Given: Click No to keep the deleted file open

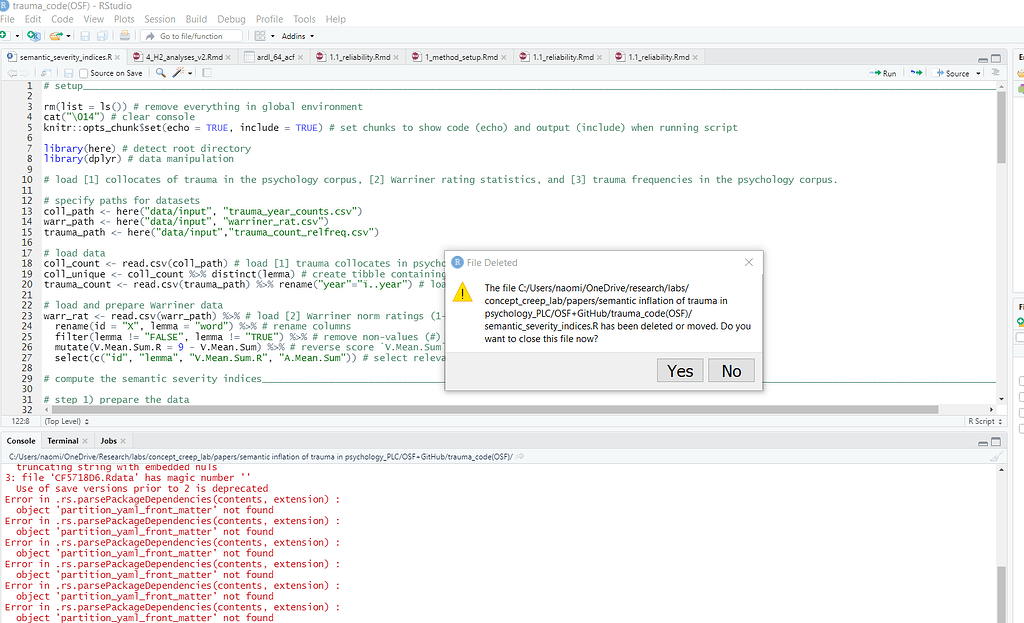Looking at the screenshot, I should click(731, 370).
